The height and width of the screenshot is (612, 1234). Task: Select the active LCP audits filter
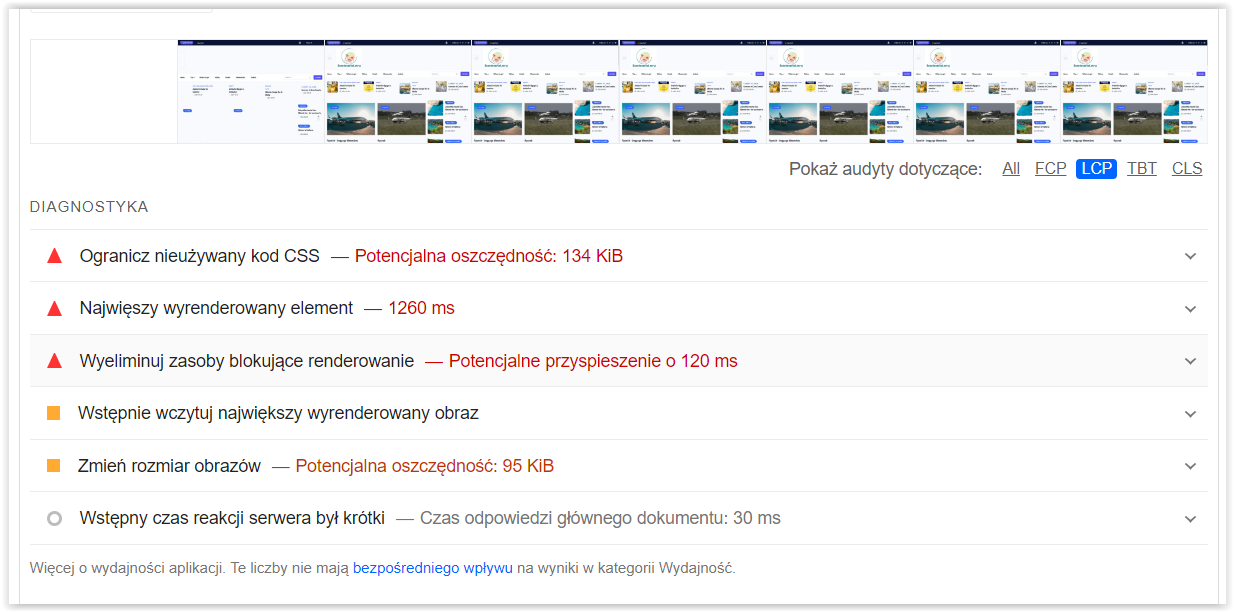pyautogui.click(x=1097, y=168)
